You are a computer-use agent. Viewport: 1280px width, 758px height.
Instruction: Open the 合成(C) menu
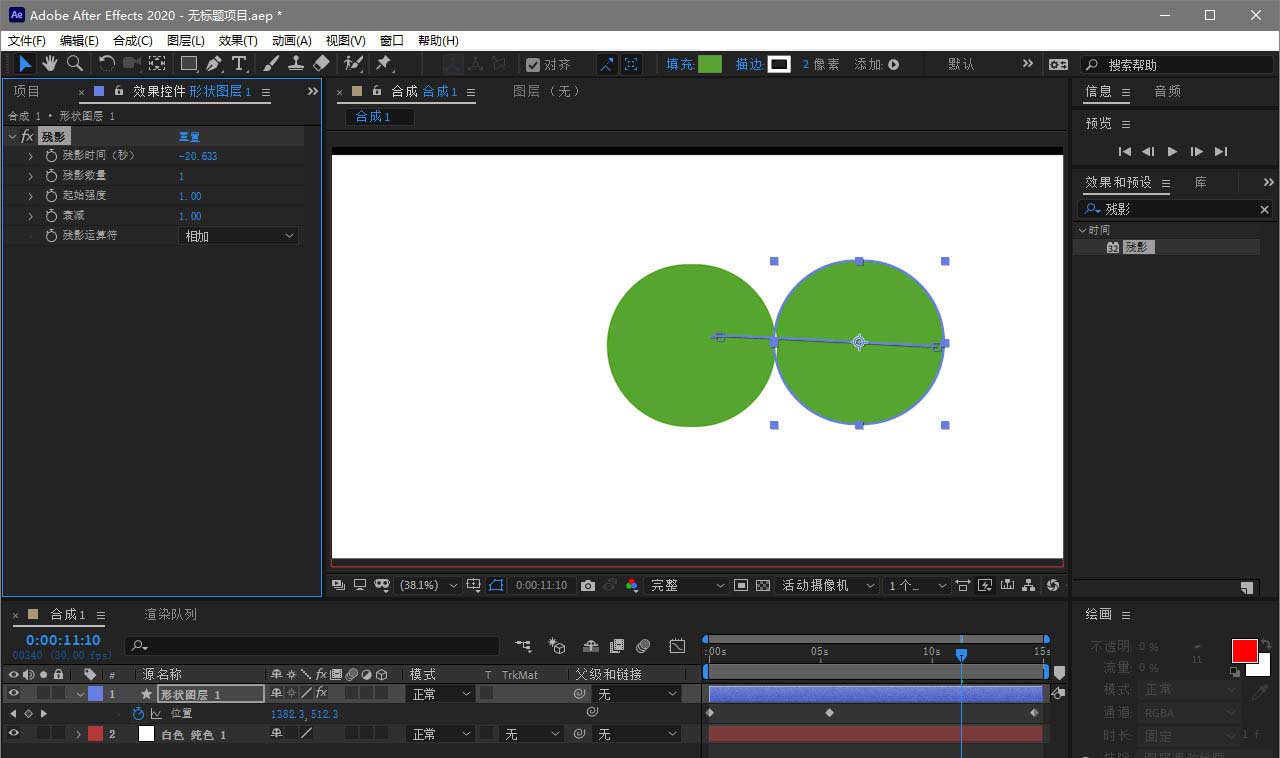point(132,41)
